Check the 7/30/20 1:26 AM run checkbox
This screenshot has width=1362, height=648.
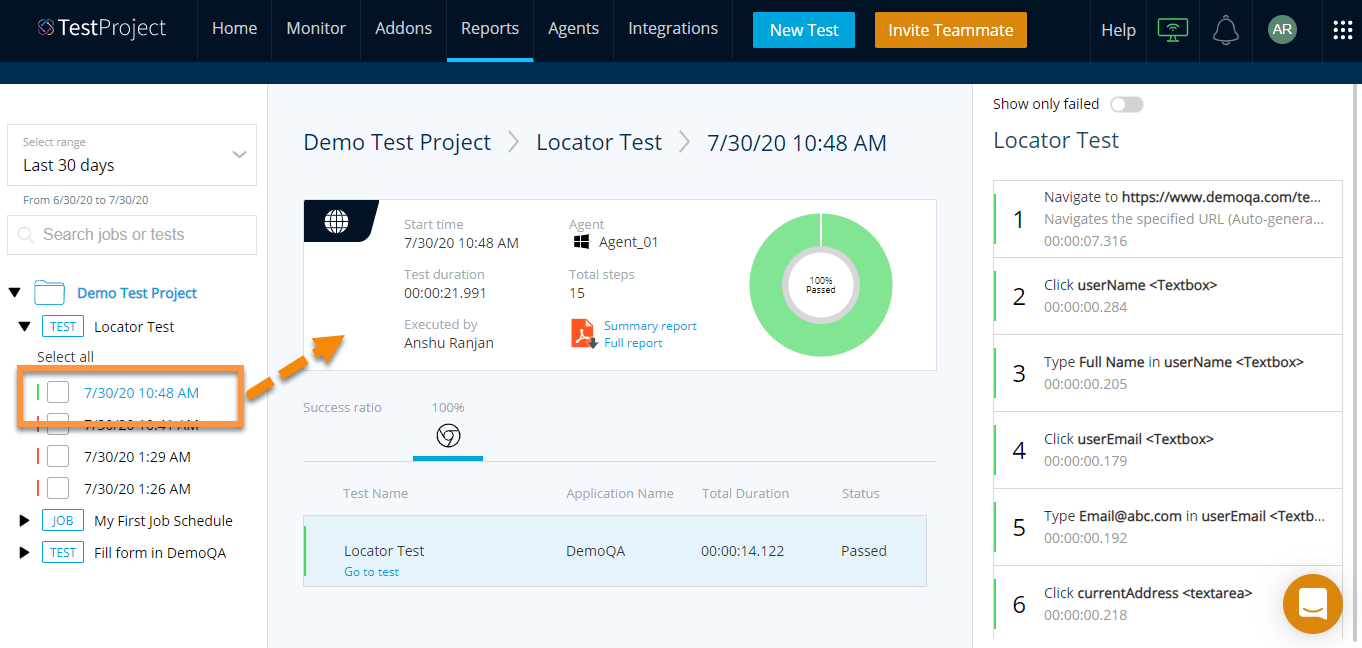tap(58, 489)
